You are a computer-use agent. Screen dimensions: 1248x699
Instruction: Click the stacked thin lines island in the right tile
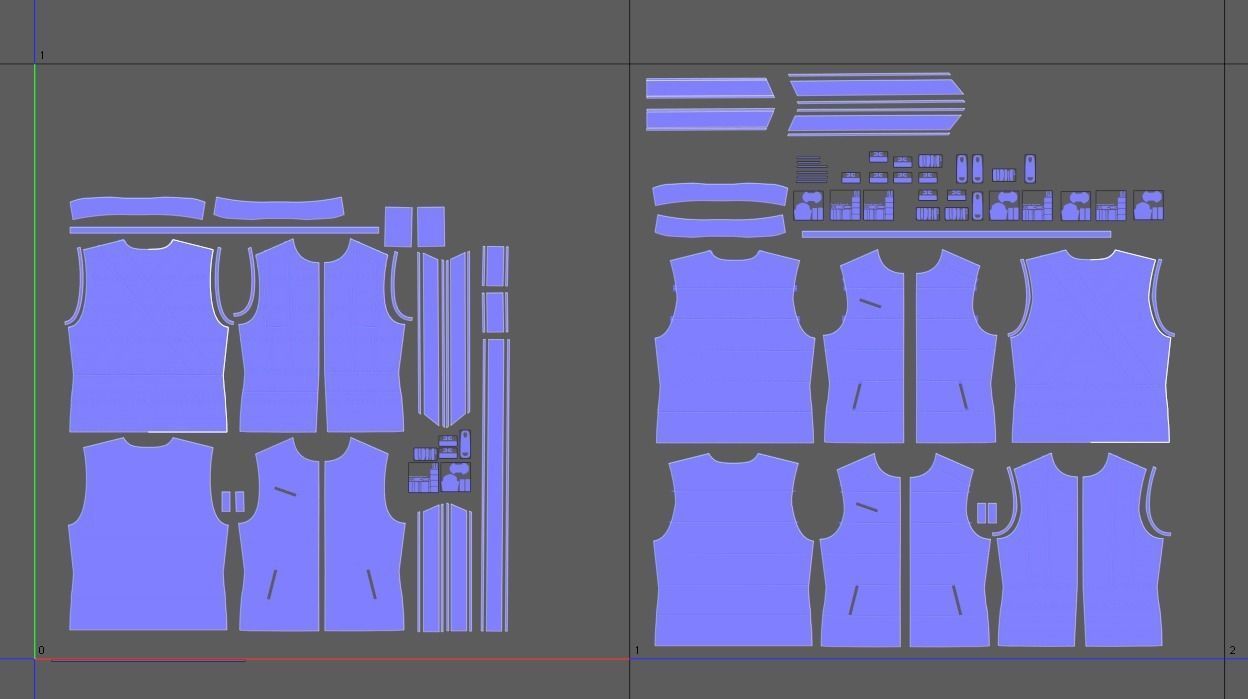[x=811, y=169]
